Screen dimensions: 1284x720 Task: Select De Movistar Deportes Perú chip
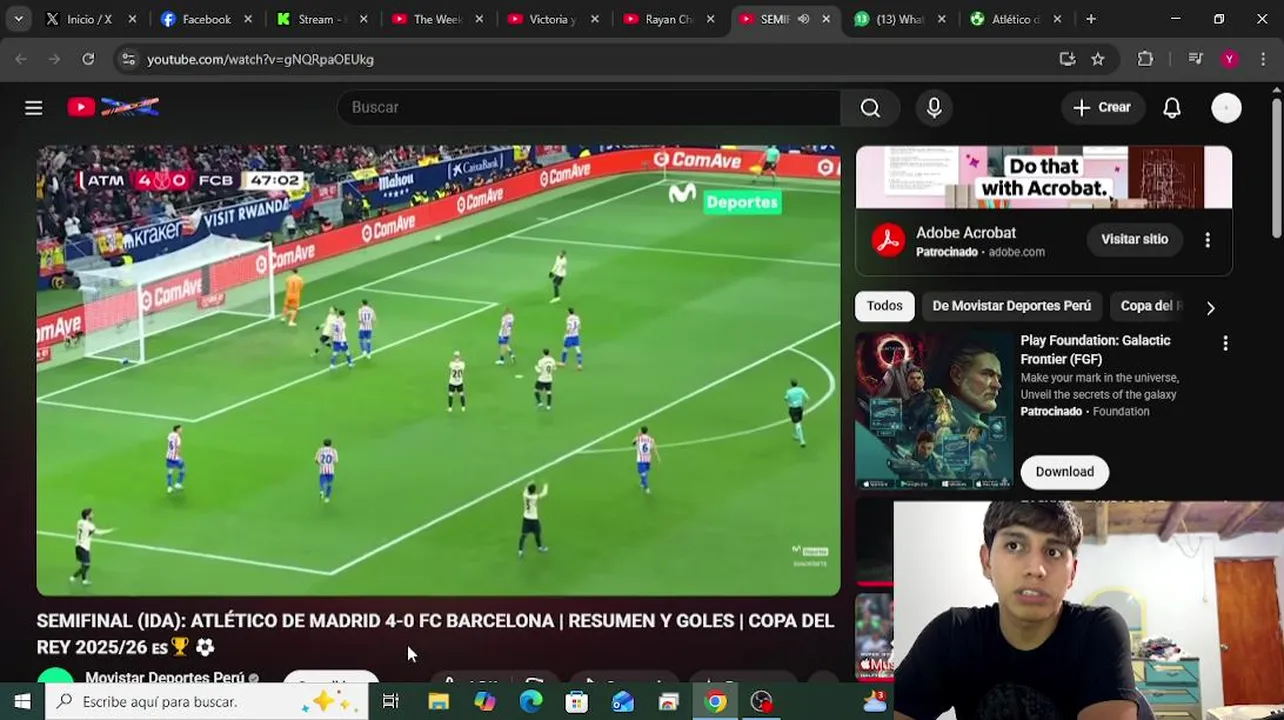tap(1011, 306)
